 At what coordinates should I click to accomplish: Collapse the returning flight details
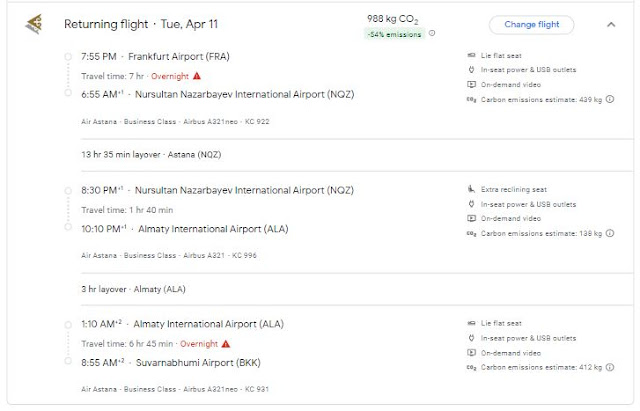point(611,24)
